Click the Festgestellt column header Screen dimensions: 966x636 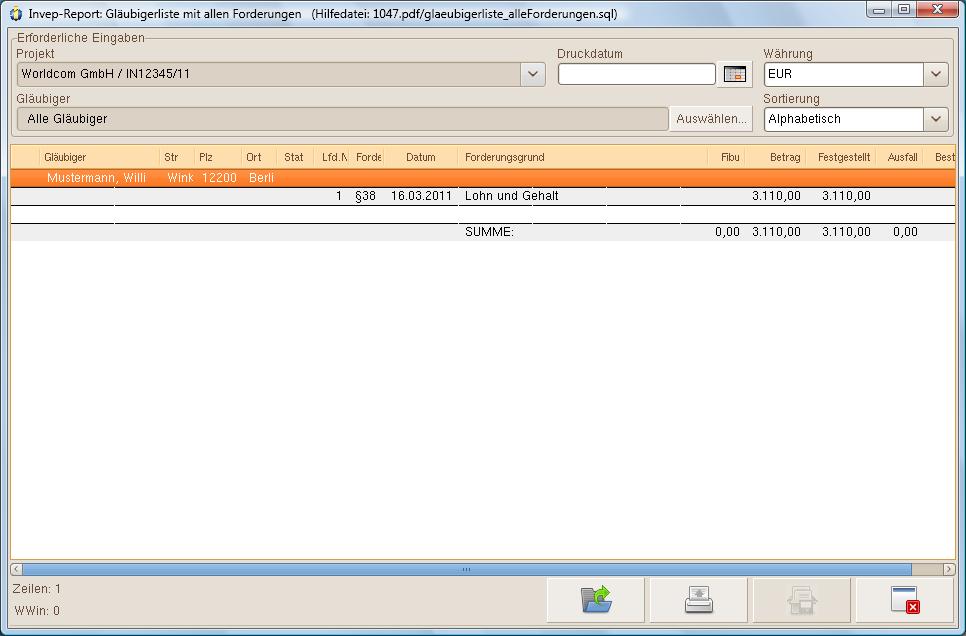click(841, 157)
